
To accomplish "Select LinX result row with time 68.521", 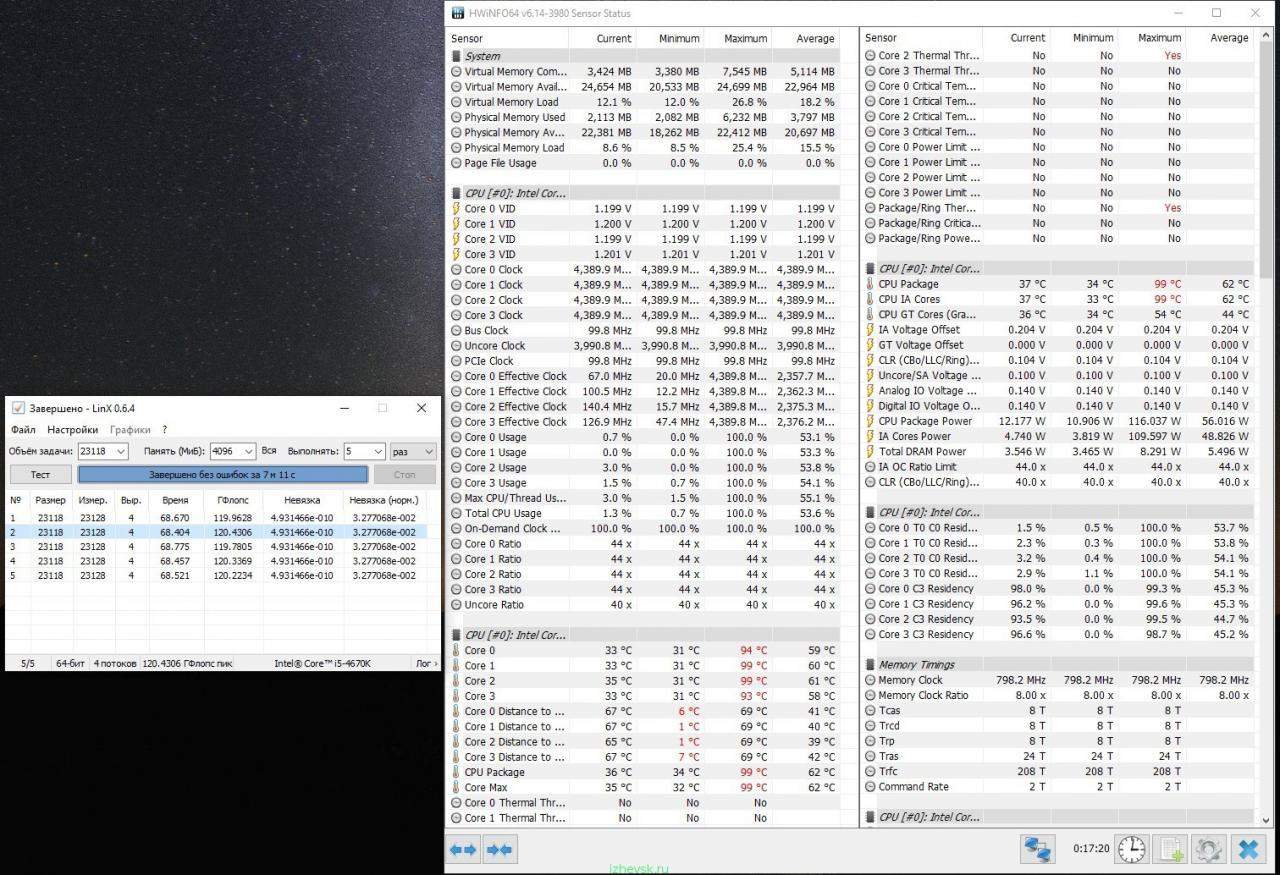I will [x=217, y=576].
